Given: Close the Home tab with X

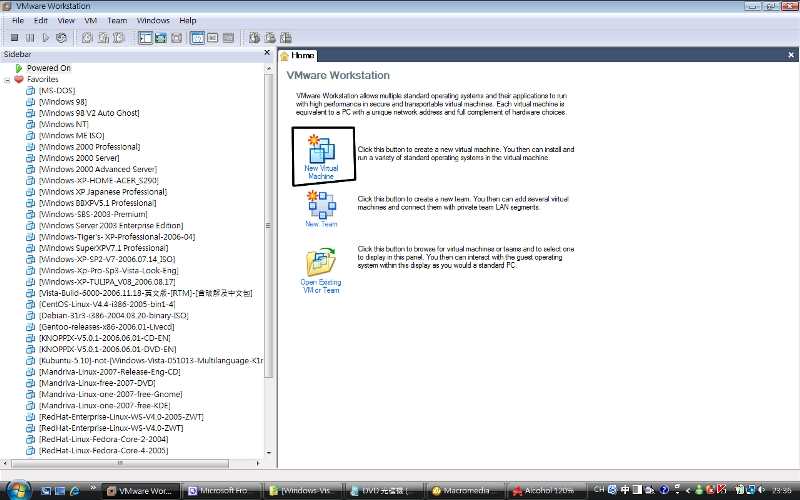Looking at the screenshot, I should [791, 55].
